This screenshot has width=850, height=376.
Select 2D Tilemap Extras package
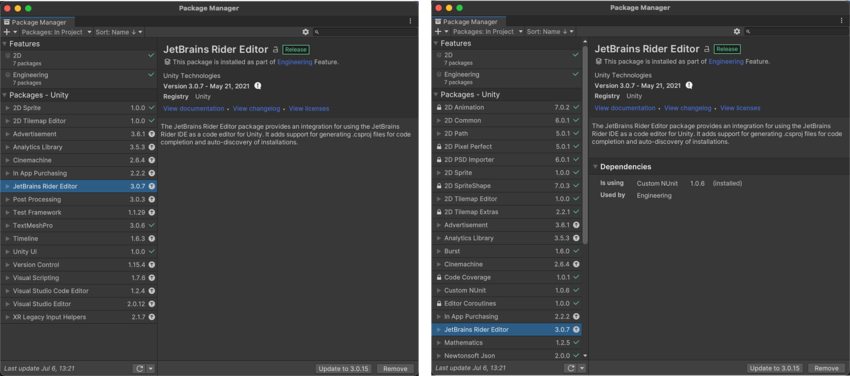tap(507, 212)
